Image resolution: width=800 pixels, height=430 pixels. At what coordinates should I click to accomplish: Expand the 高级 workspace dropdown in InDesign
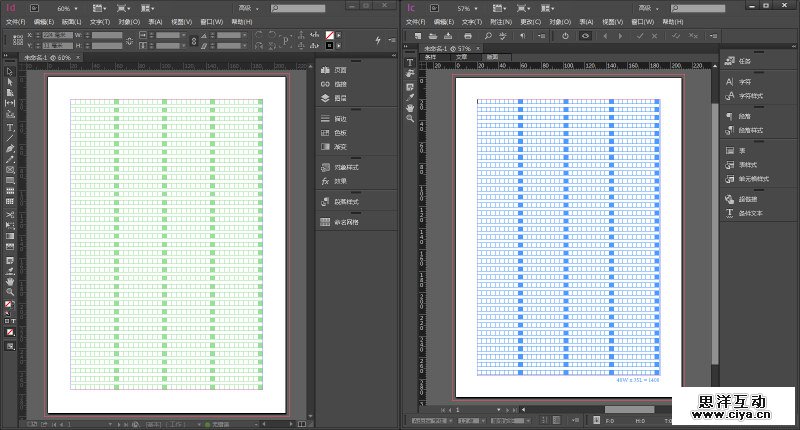(247, 7)
